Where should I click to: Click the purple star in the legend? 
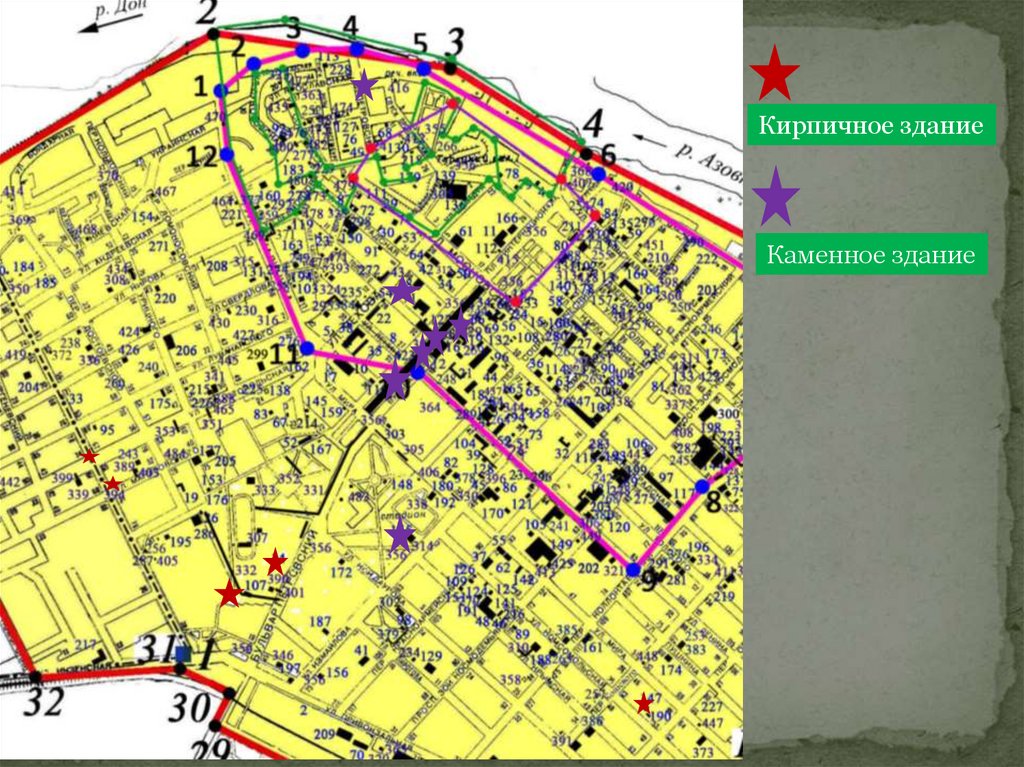[776, 196]
